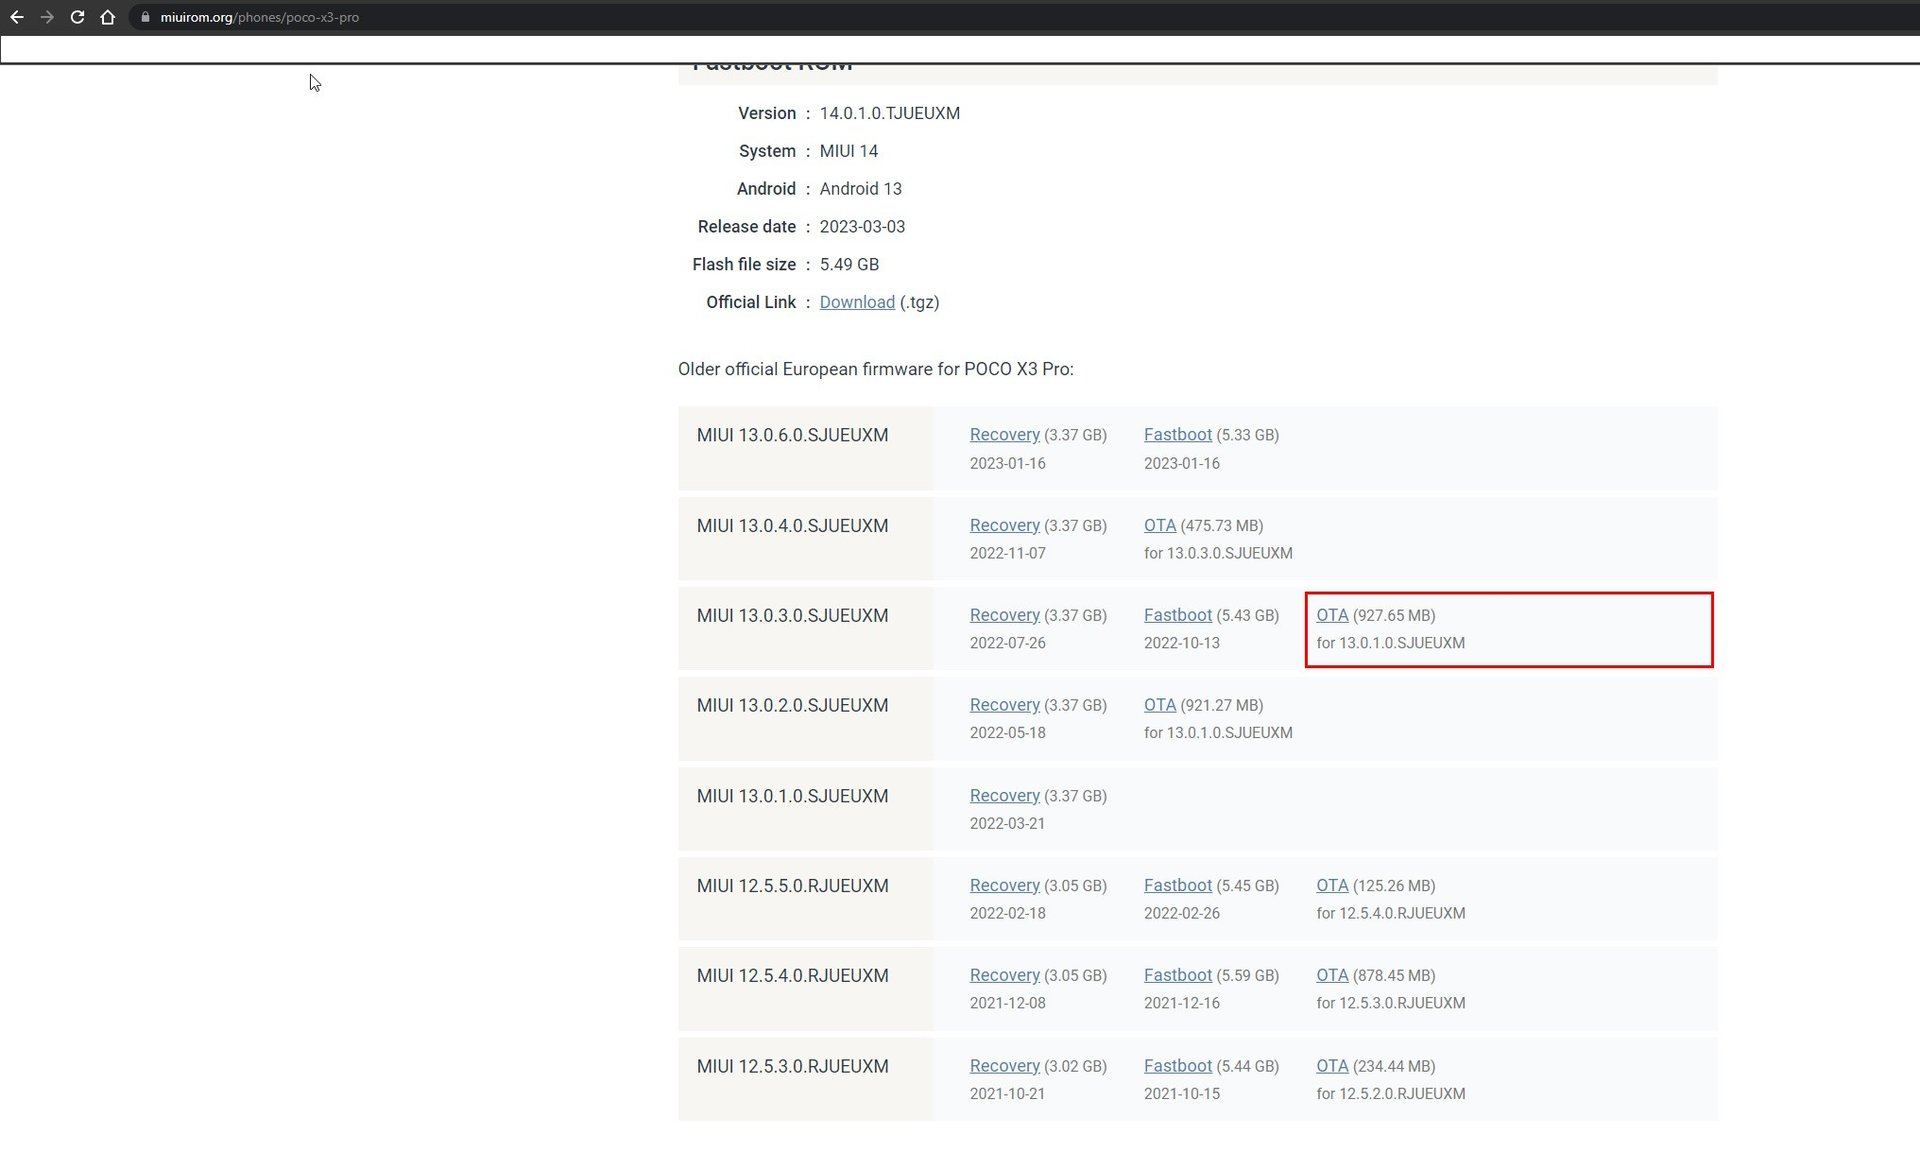1920x1152 pixels.
Task: Click the browser back arrow icon
Action: 17,17
